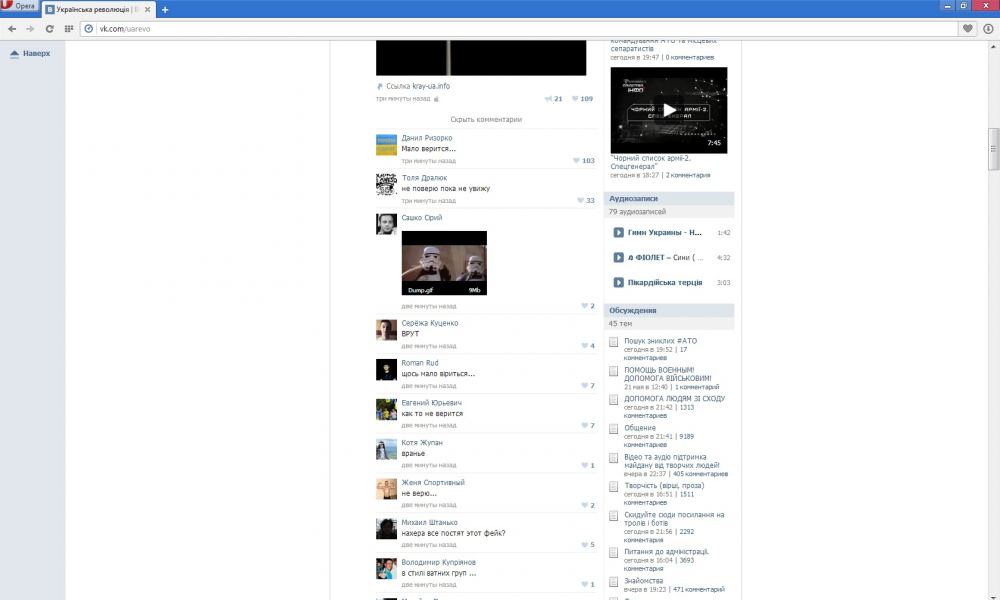This screenshot has width=1000, height=600.
Task: Open the Знайомства discussion topic
Action: click(x=643, y=581)
